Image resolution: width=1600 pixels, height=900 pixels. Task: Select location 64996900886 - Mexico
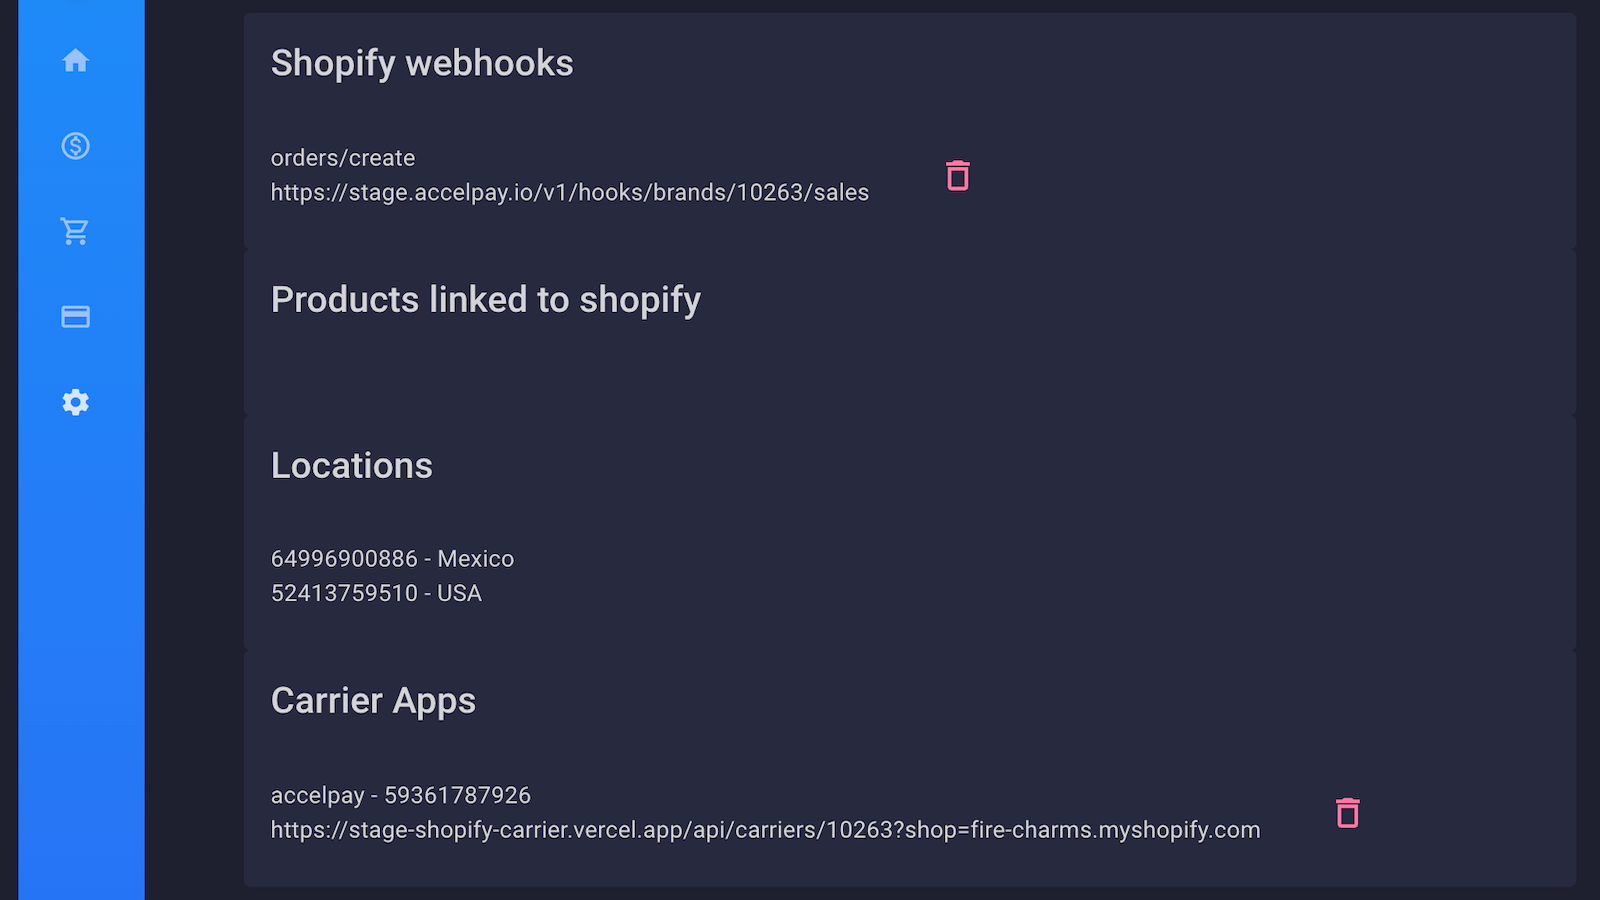(x=392, y=558)
